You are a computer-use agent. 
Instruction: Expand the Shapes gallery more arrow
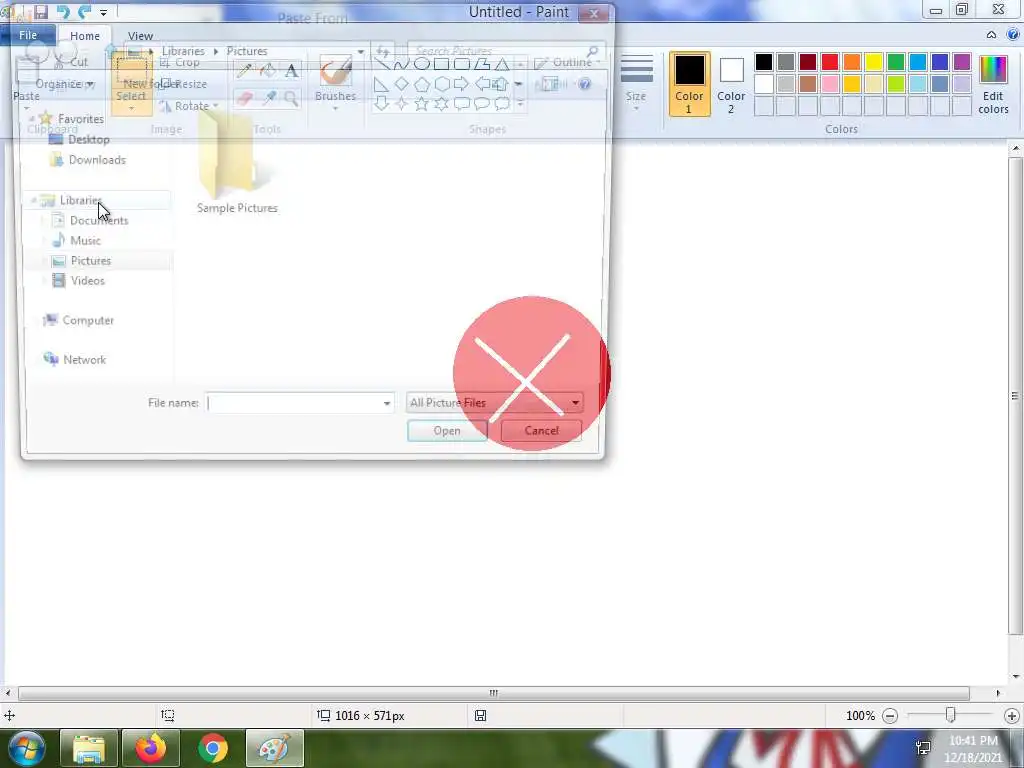[520, 104]
